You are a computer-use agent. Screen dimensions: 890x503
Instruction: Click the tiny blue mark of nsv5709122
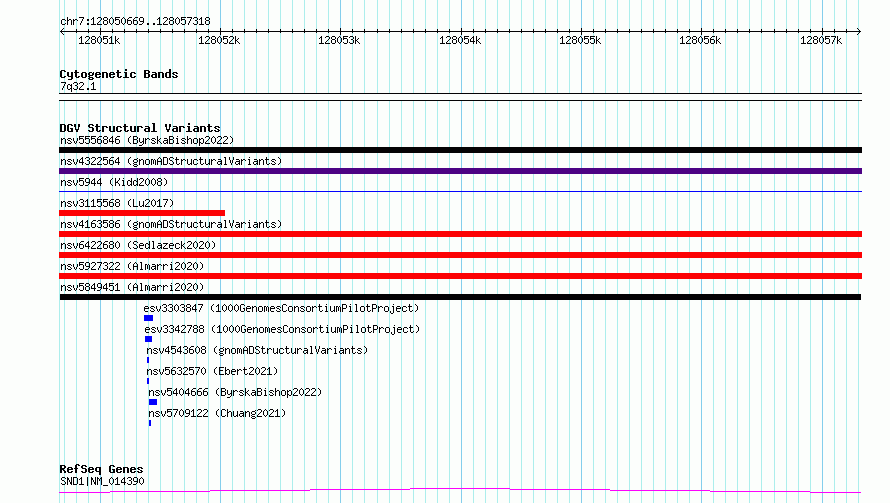[150, 423]
